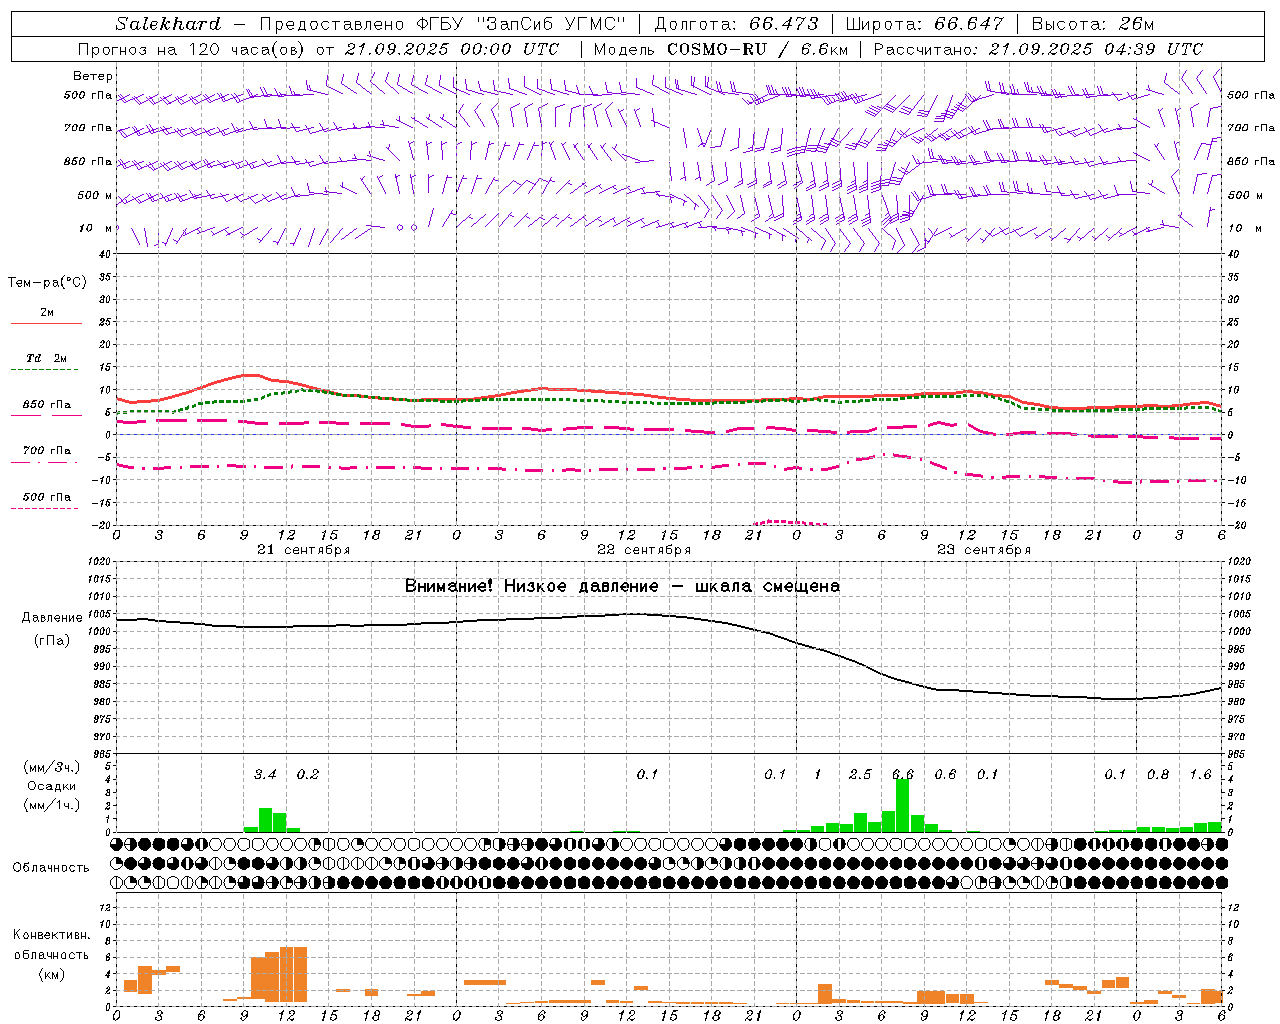
Task: Click the Тем-ра(°C) temperature label
Action: 47,283
